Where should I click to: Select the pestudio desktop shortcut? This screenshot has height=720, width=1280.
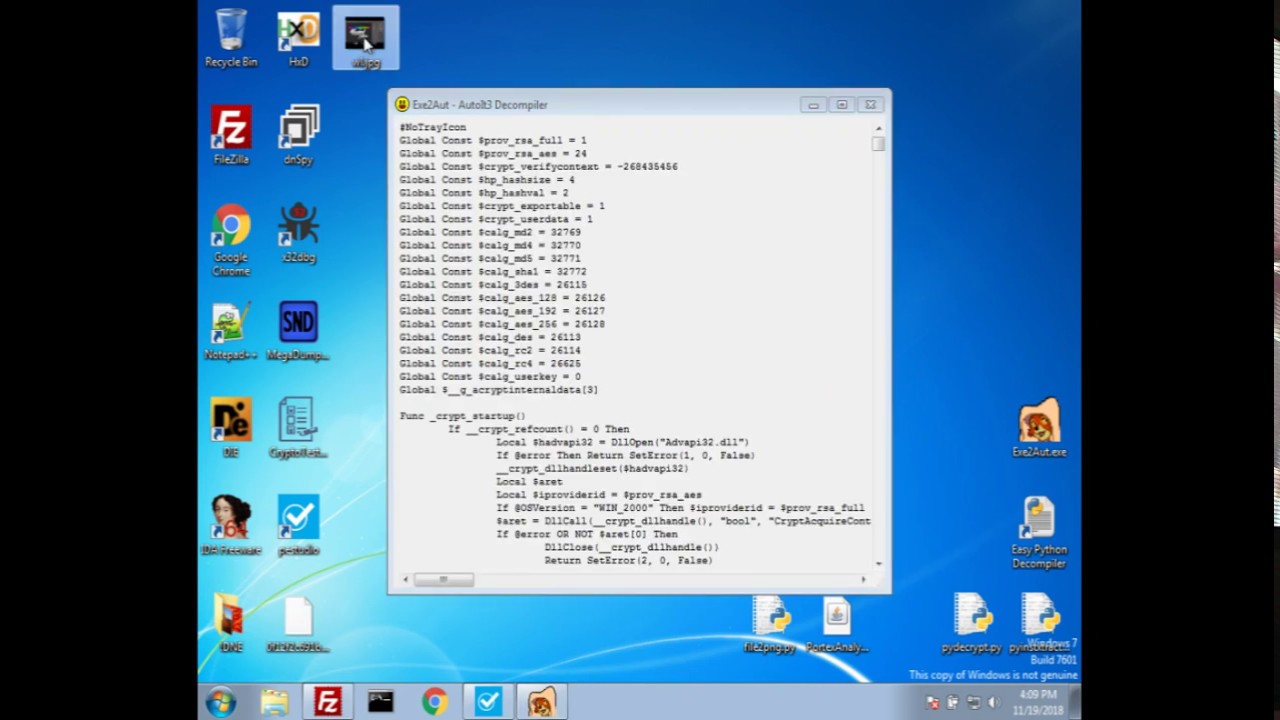(x=298, y=526)
